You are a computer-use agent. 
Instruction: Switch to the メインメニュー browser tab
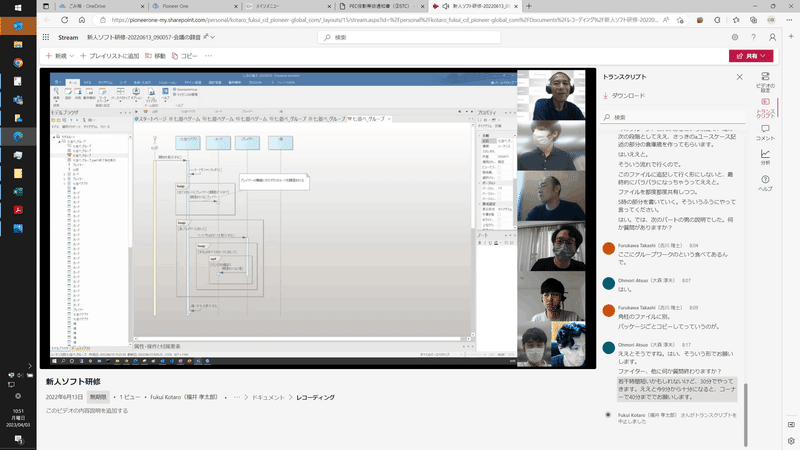(288, 6)
